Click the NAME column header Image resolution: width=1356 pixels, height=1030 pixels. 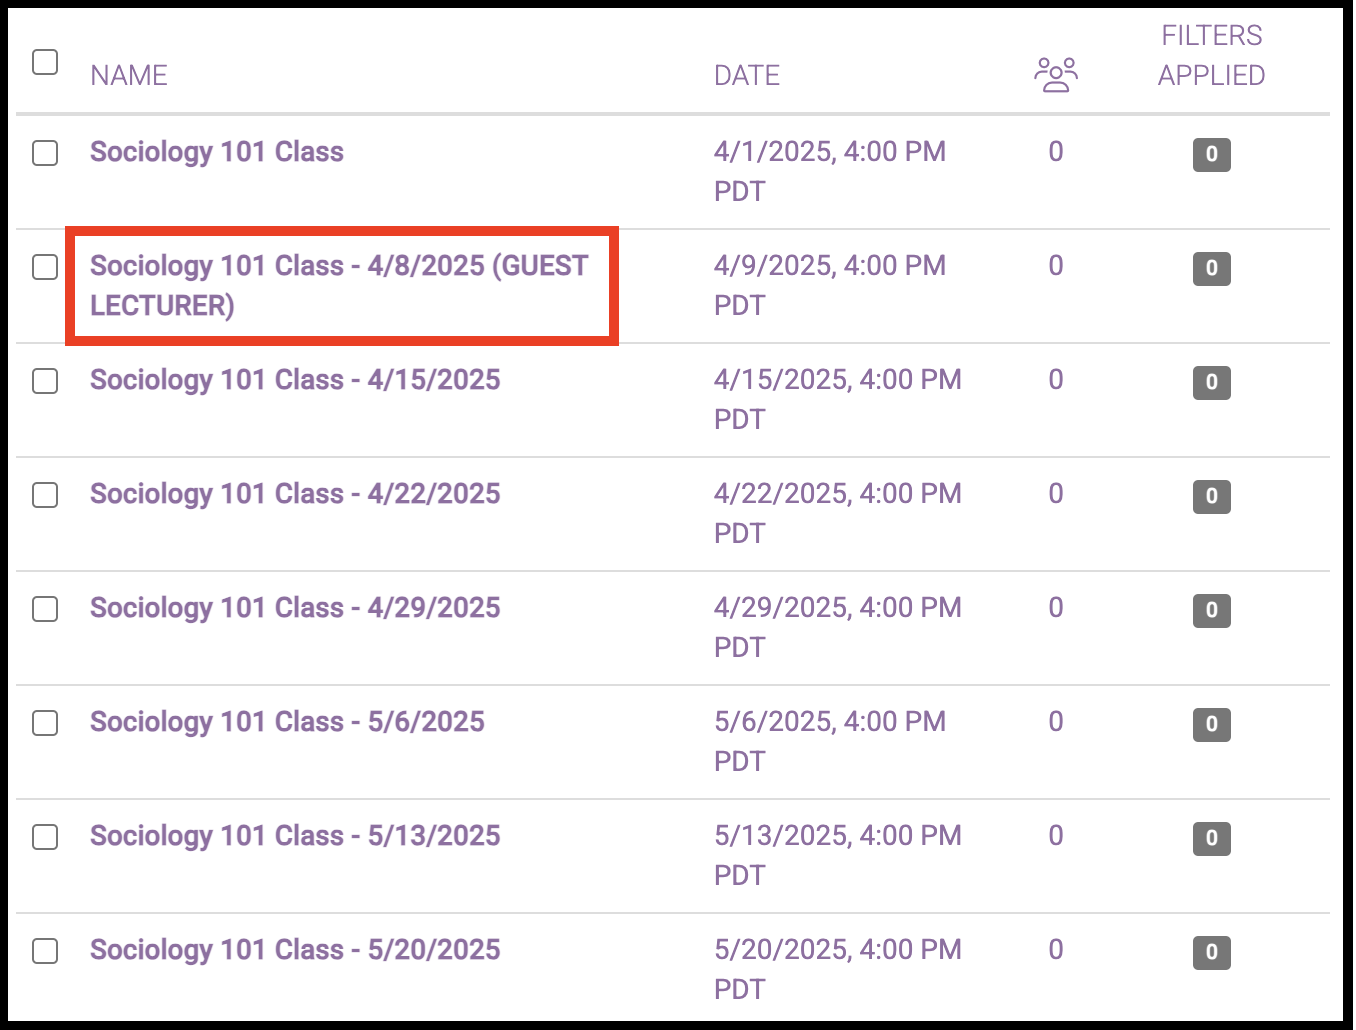(x=129, y=75)
